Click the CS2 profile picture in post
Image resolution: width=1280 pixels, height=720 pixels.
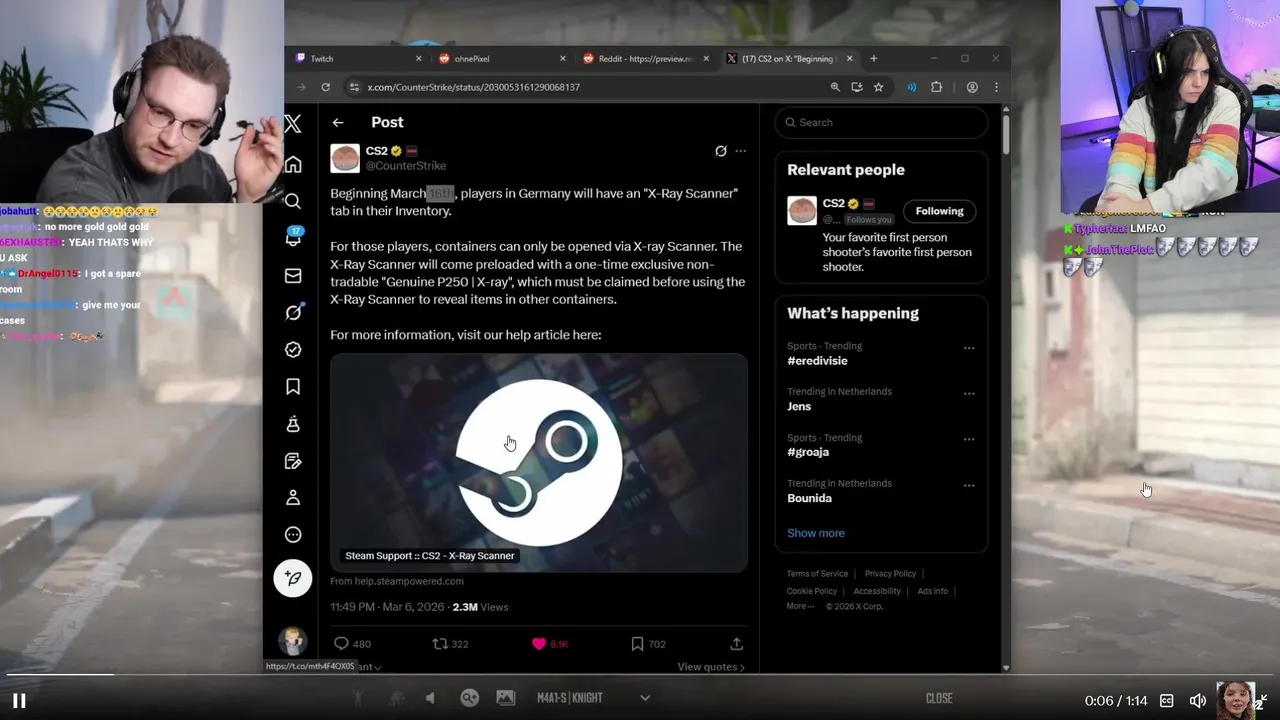pos(345,158)
